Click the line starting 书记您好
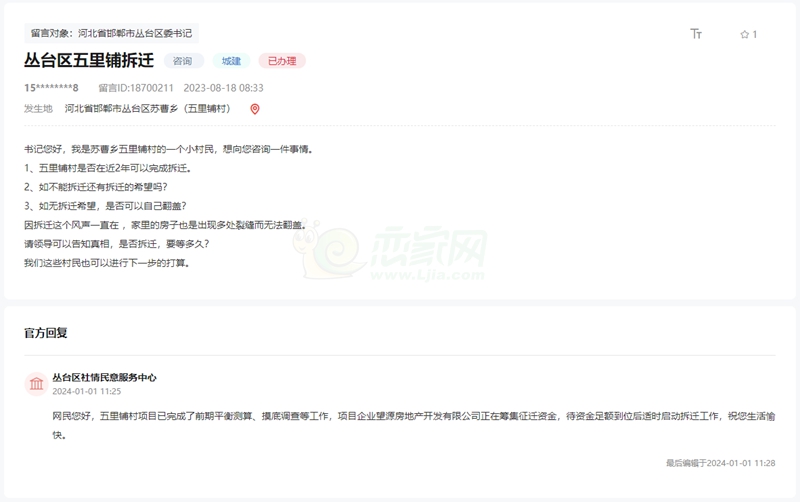 pyautogui.click(x=168, y=149)
